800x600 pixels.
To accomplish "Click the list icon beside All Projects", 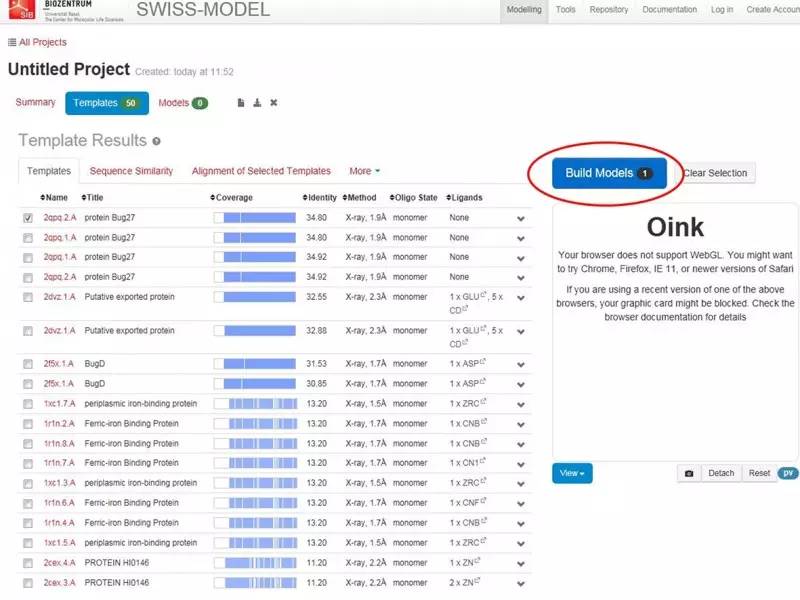I will pos(12,42).
